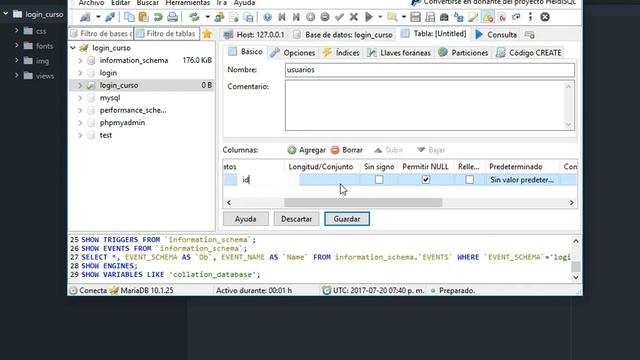Screen dimensions: 640x360
Task: Open the Código CREATE tab
Action: [x=529, y=53]
